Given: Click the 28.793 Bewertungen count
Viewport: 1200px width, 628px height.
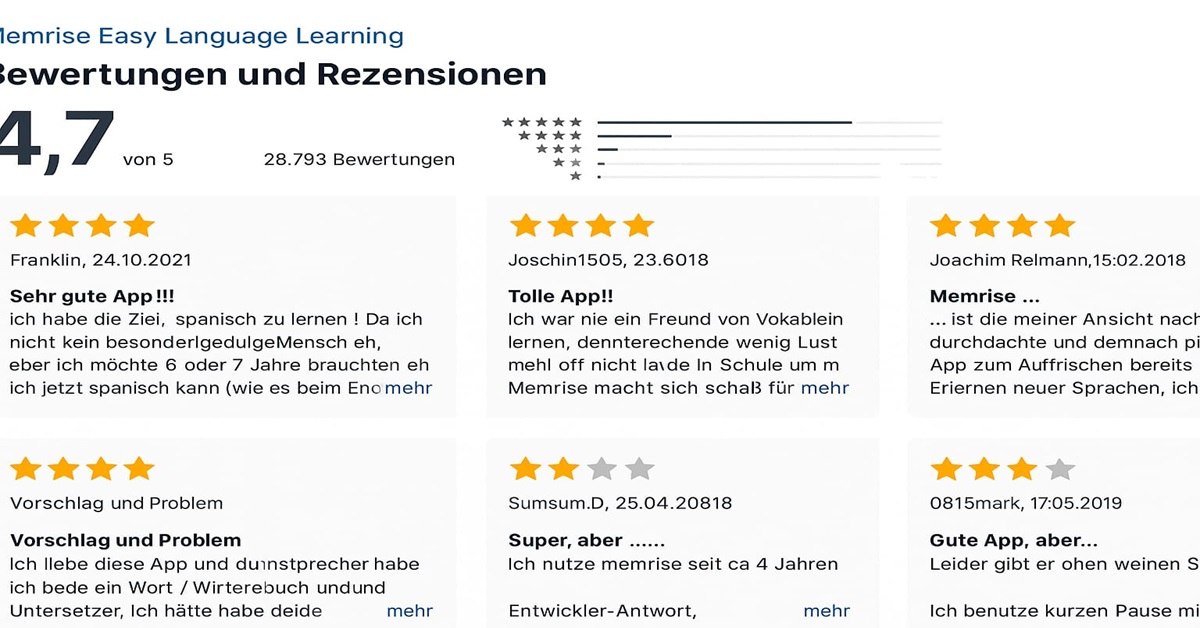Looking at the screenshot, I should (359, 158).
